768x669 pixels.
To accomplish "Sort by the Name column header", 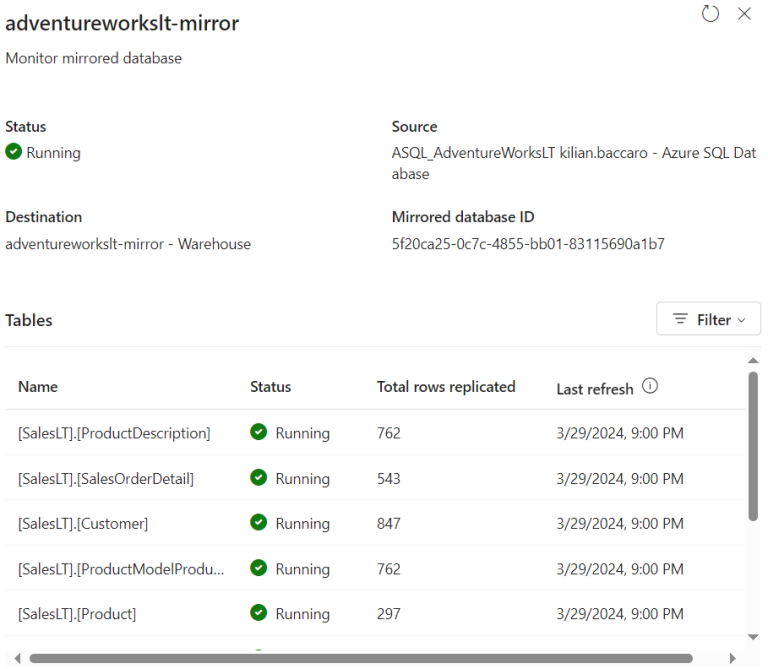I will (x=38, y=387).
